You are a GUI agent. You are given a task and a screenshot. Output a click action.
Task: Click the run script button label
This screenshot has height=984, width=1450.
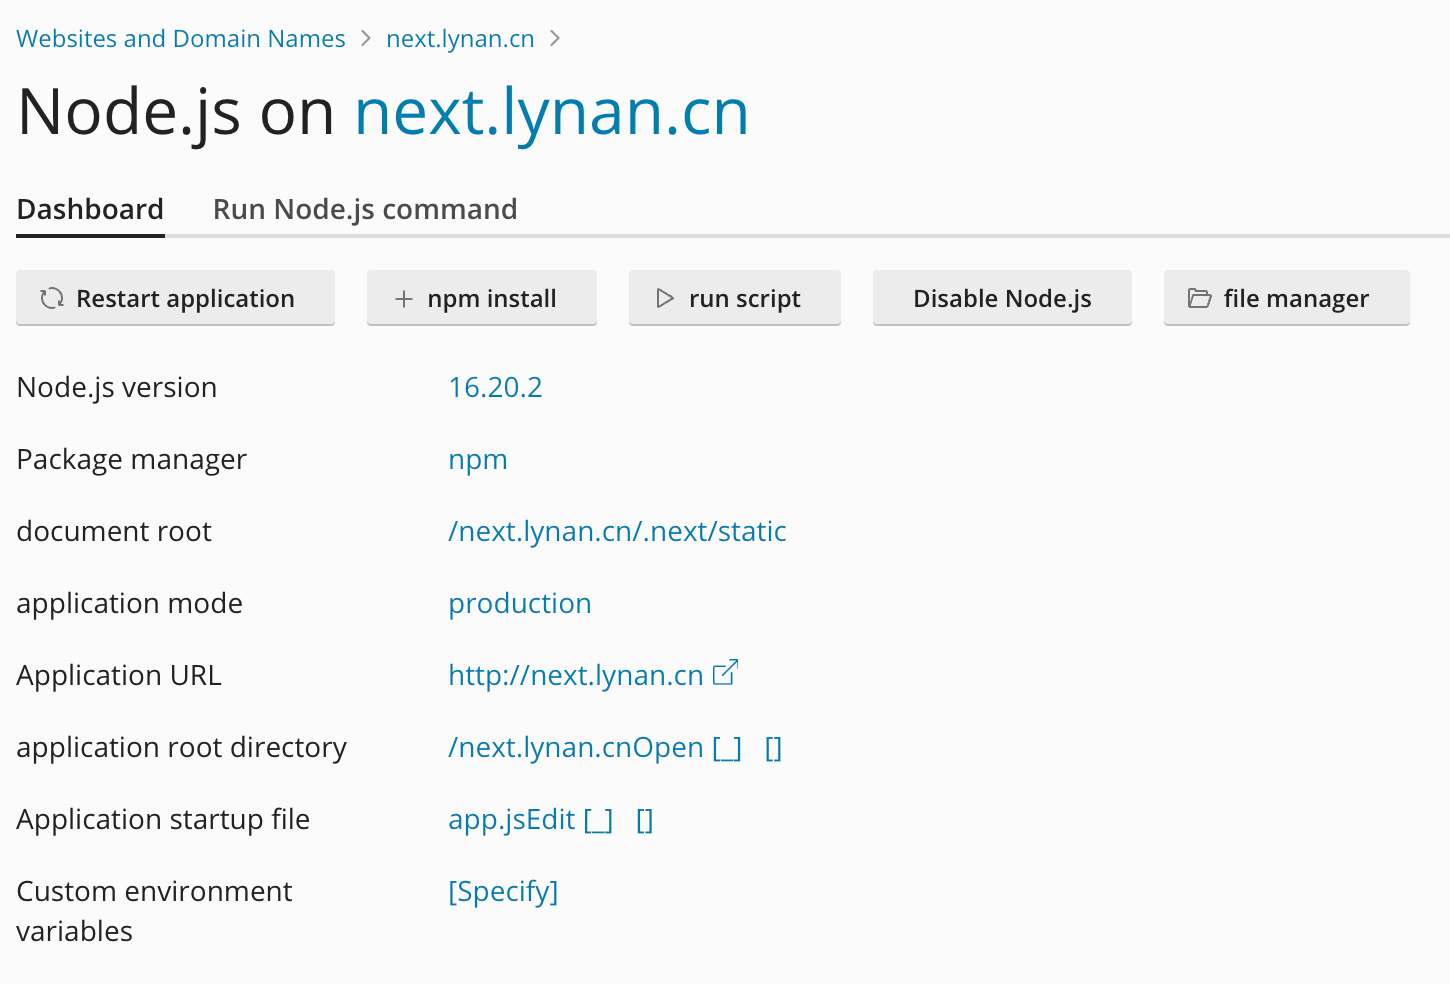744,299
